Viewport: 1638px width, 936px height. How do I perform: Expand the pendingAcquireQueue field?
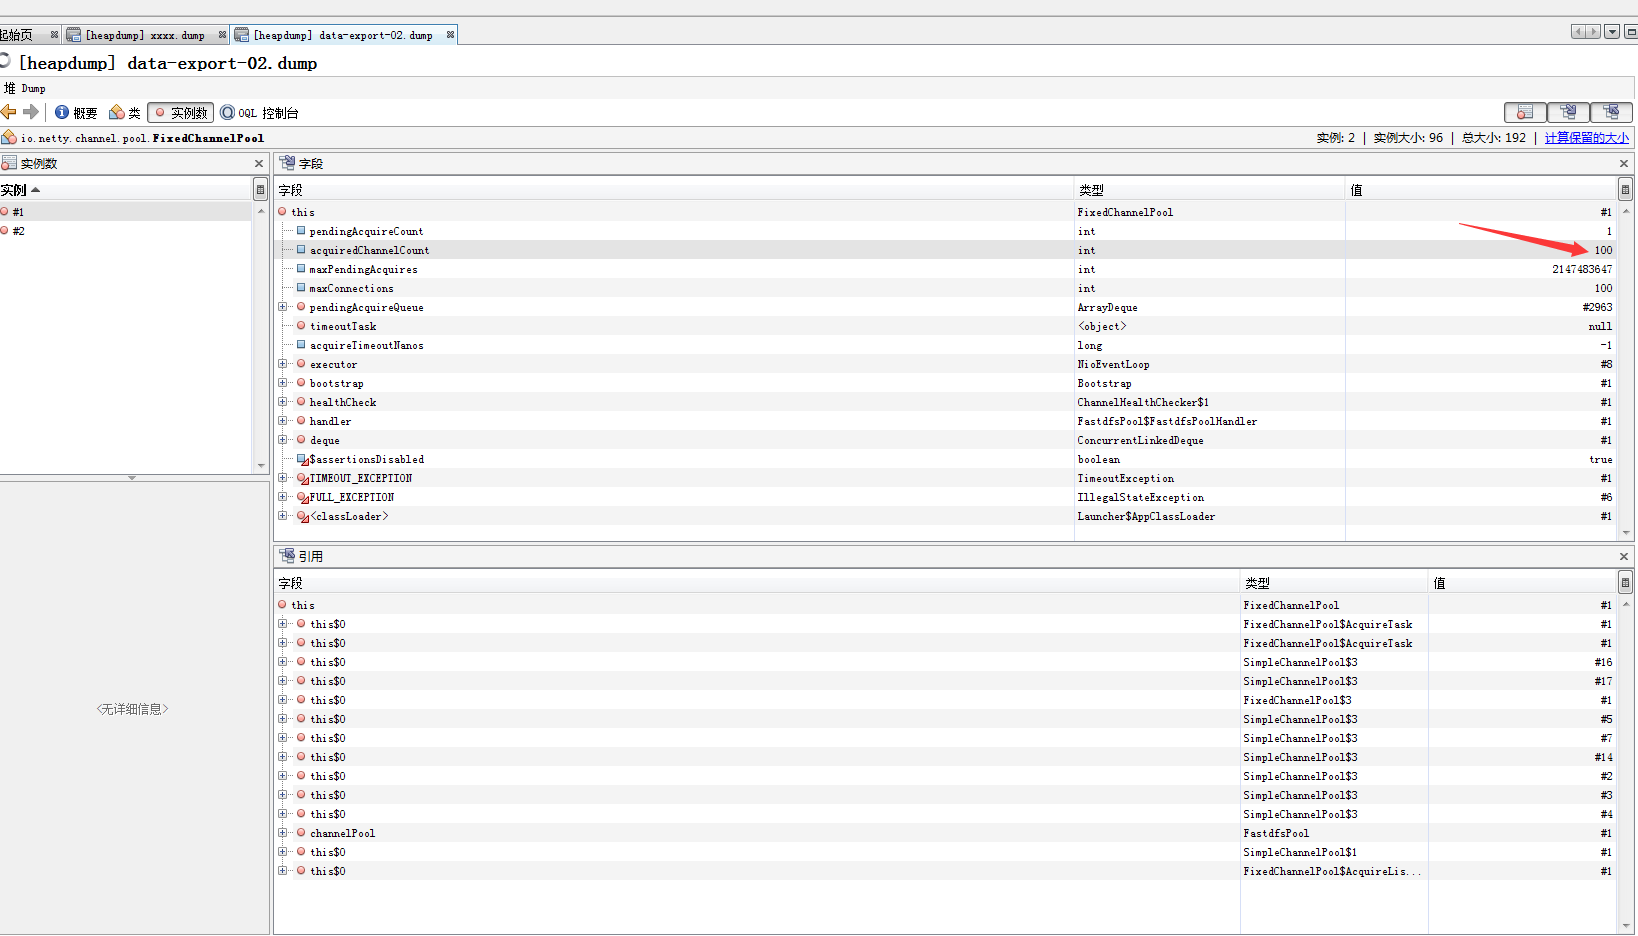(283, 307)
